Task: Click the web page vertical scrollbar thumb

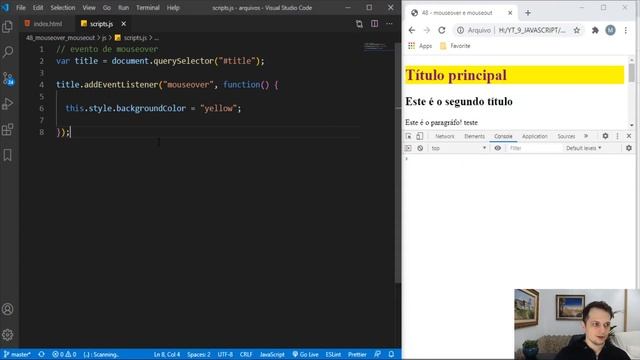Action: (x=631, y=73)
